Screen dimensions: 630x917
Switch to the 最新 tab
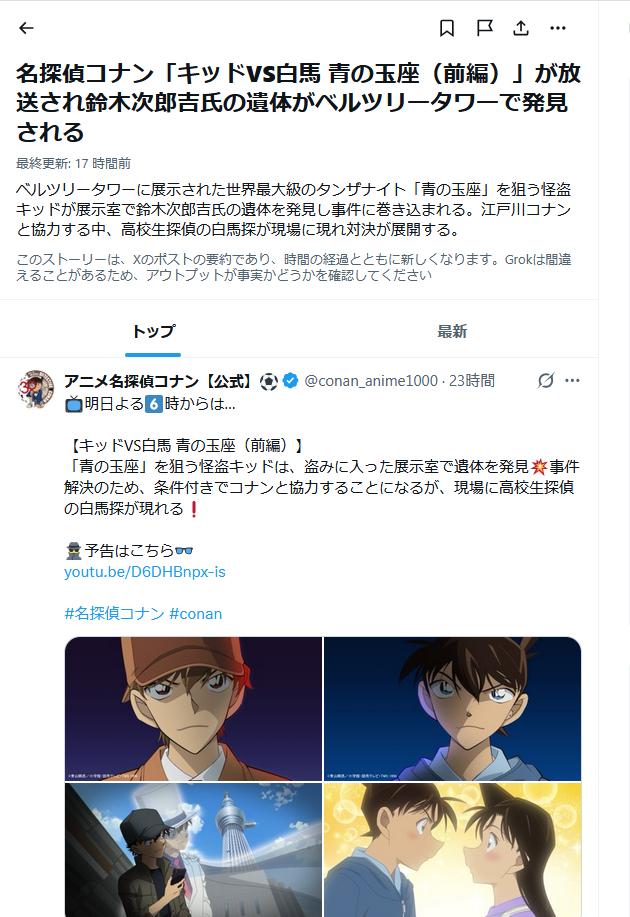click(452, 331)
